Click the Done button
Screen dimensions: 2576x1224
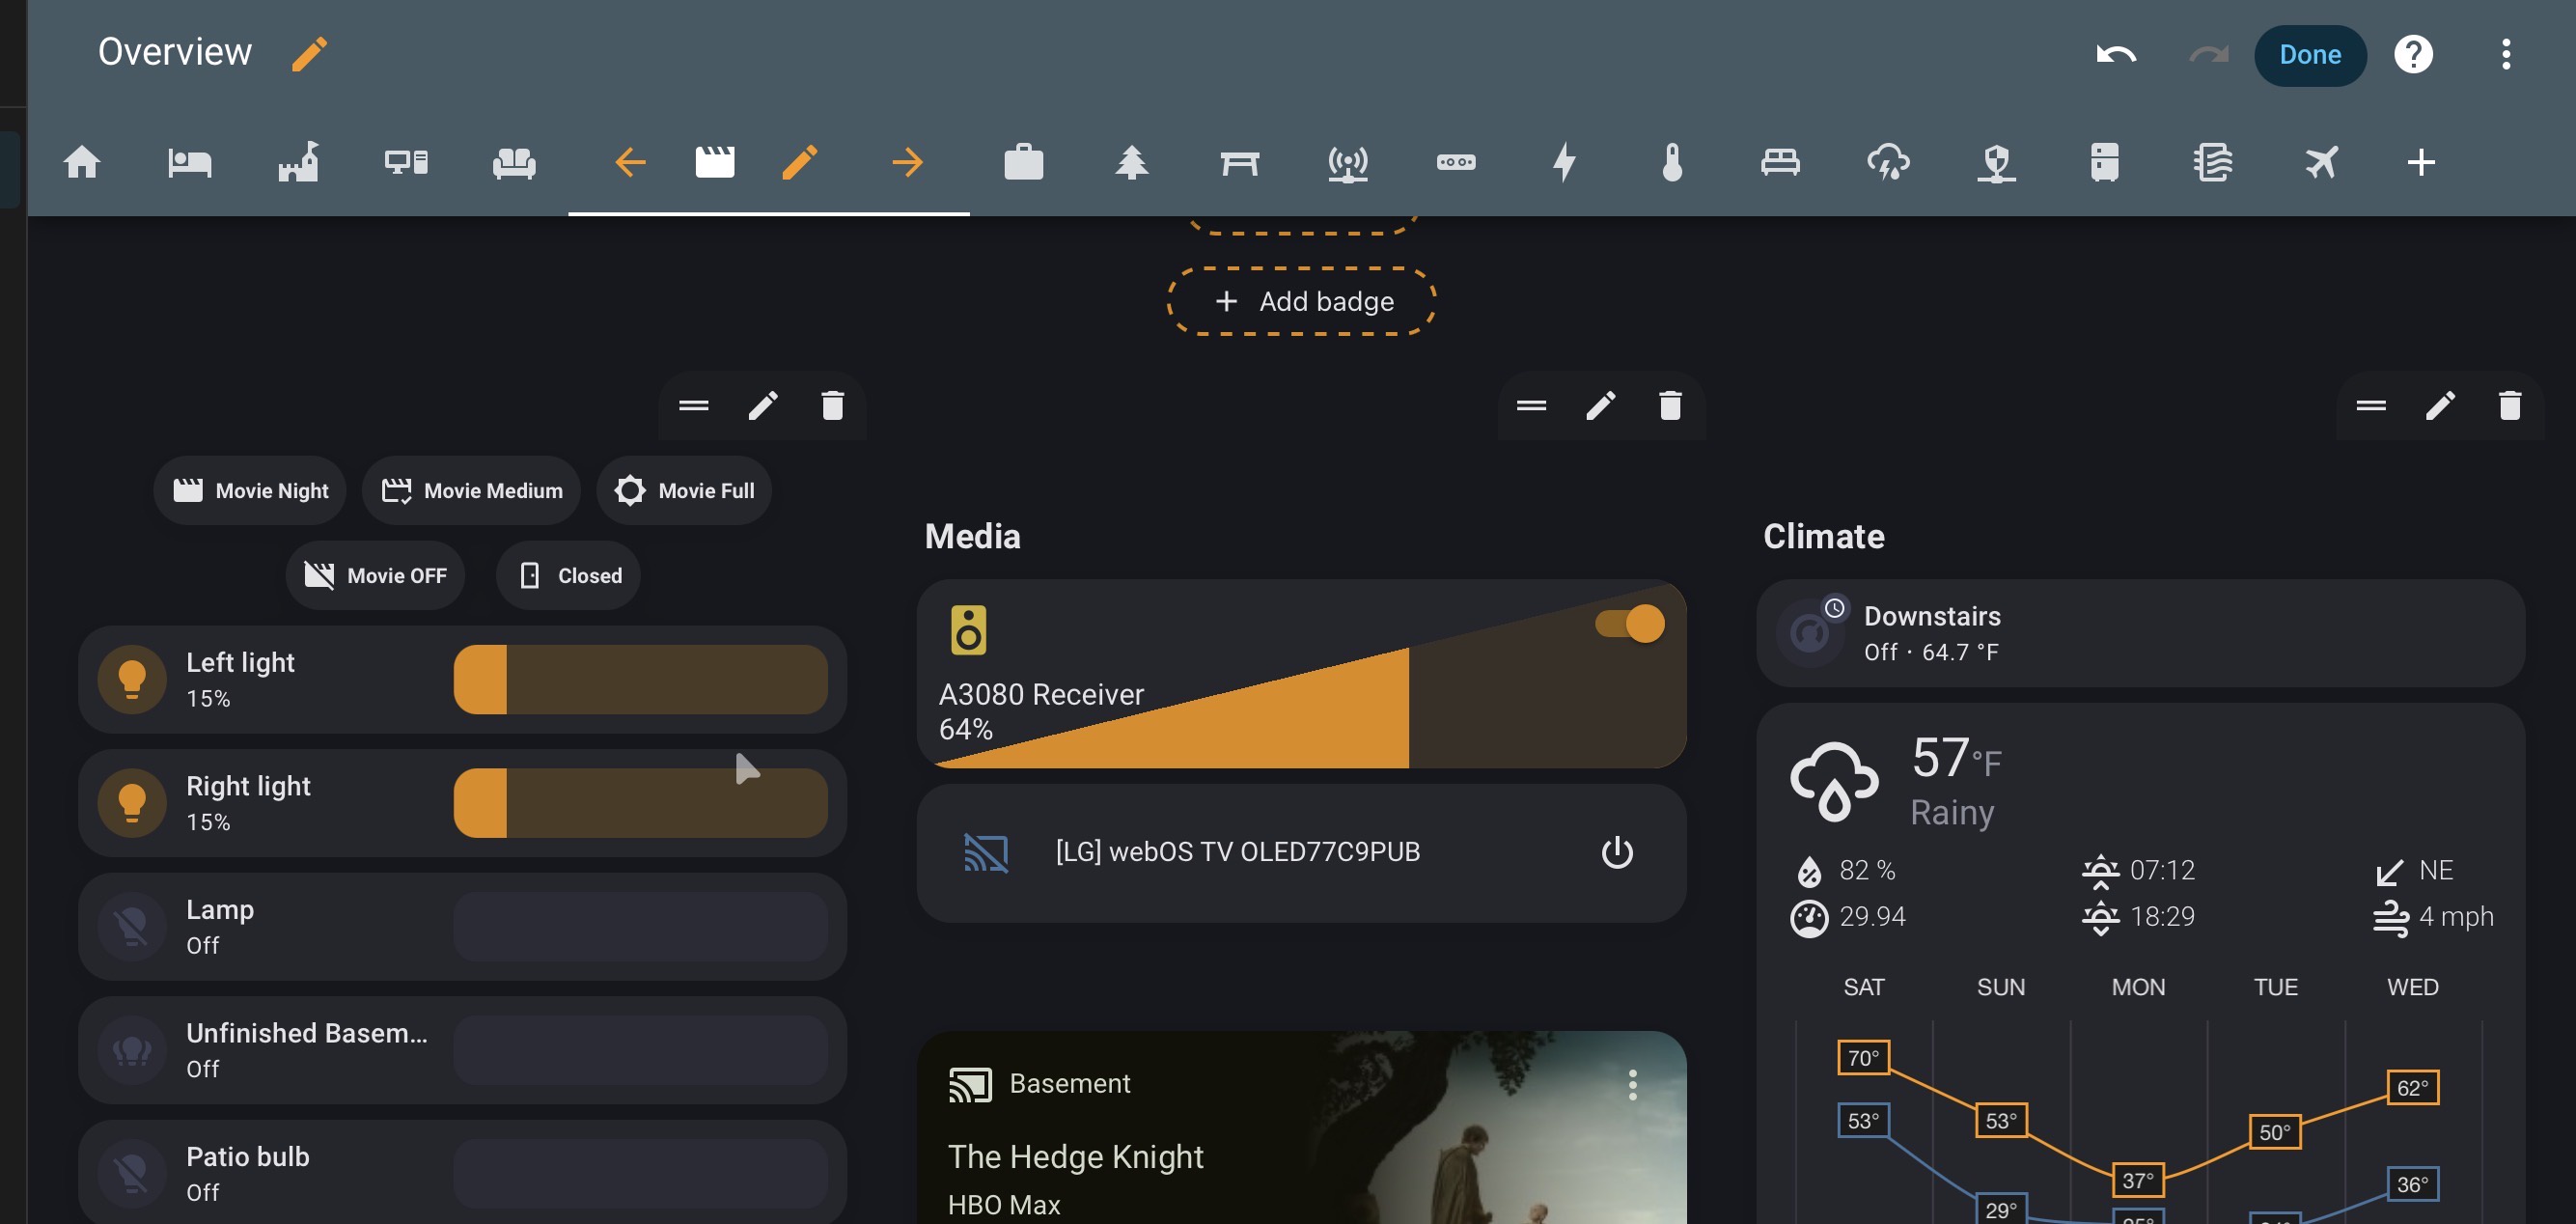tap(2309, 55)
